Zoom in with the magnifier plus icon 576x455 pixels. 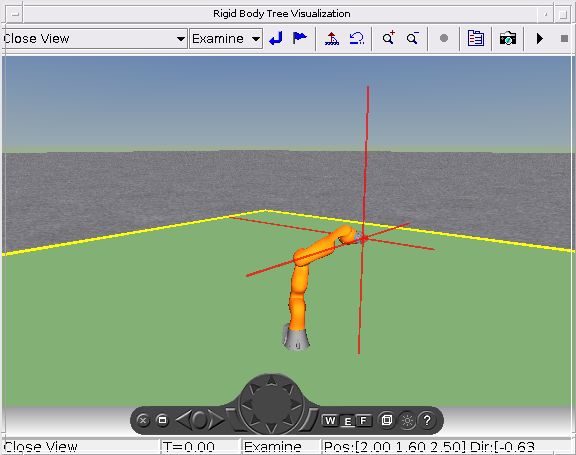tap(388, 38)
